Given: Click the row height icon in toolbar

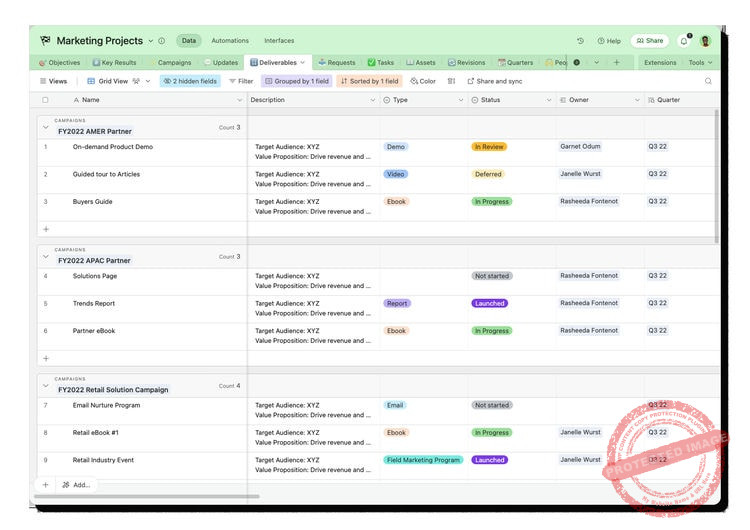Looking at the screenshot, I should (451, 81).
